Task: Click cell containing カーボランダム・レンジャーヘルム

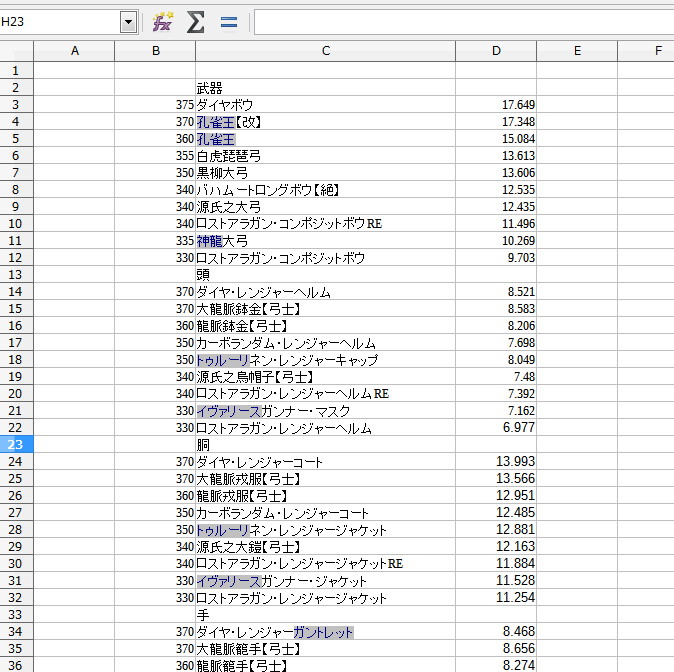Action: click(x=325, y=343)
